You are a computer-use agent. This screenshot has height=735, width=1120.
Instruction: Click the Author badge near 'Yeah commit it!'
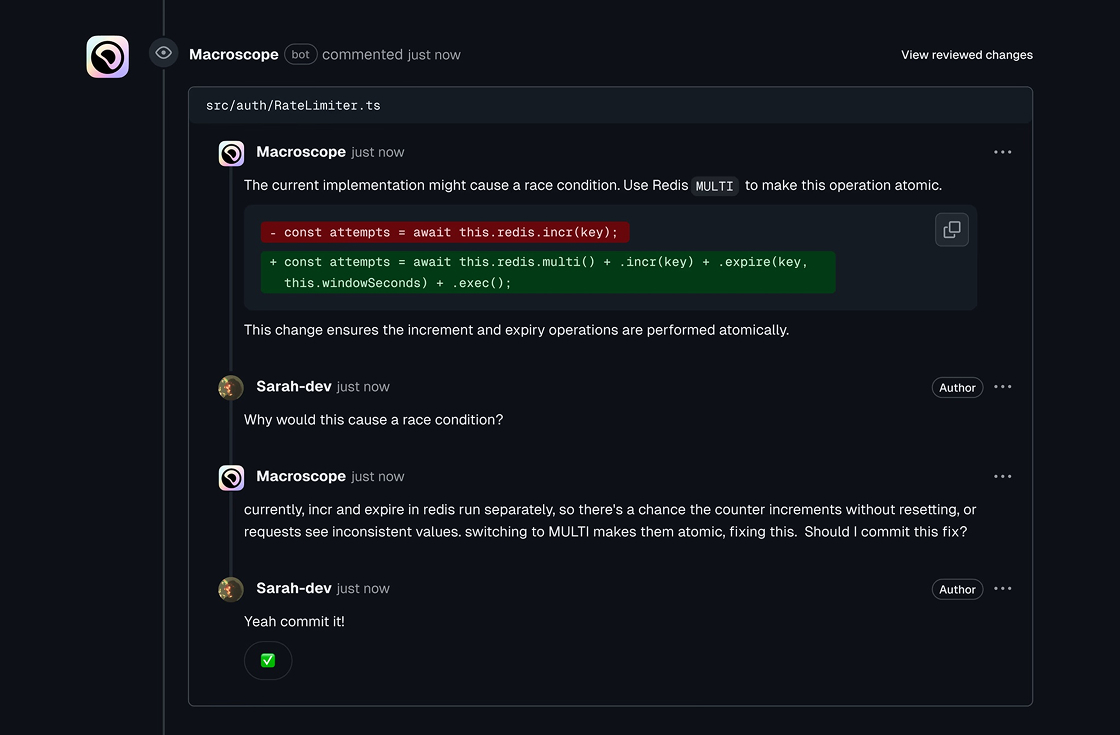click(x=957, y=589)
